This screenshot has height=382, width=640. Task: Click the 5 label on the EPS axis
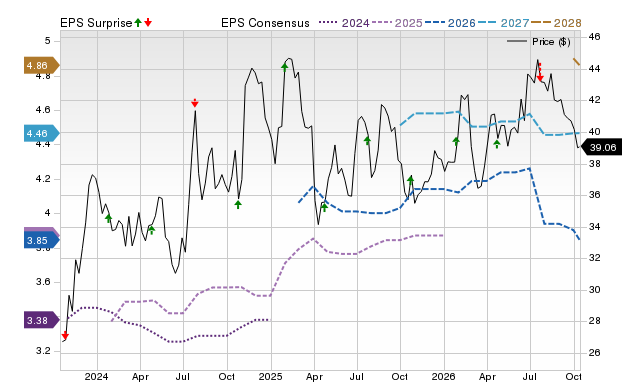[x=48, y=41]
